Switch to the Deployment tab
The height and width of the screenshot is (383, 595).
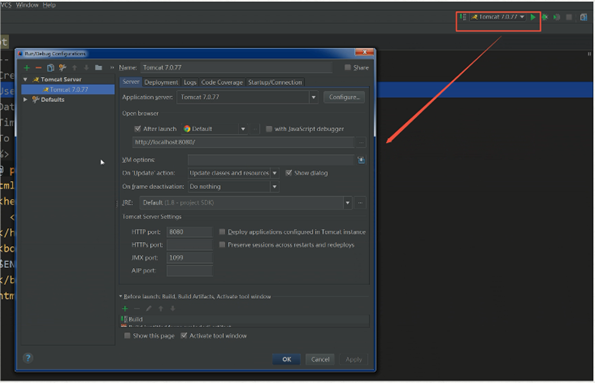tap(161, 82)
